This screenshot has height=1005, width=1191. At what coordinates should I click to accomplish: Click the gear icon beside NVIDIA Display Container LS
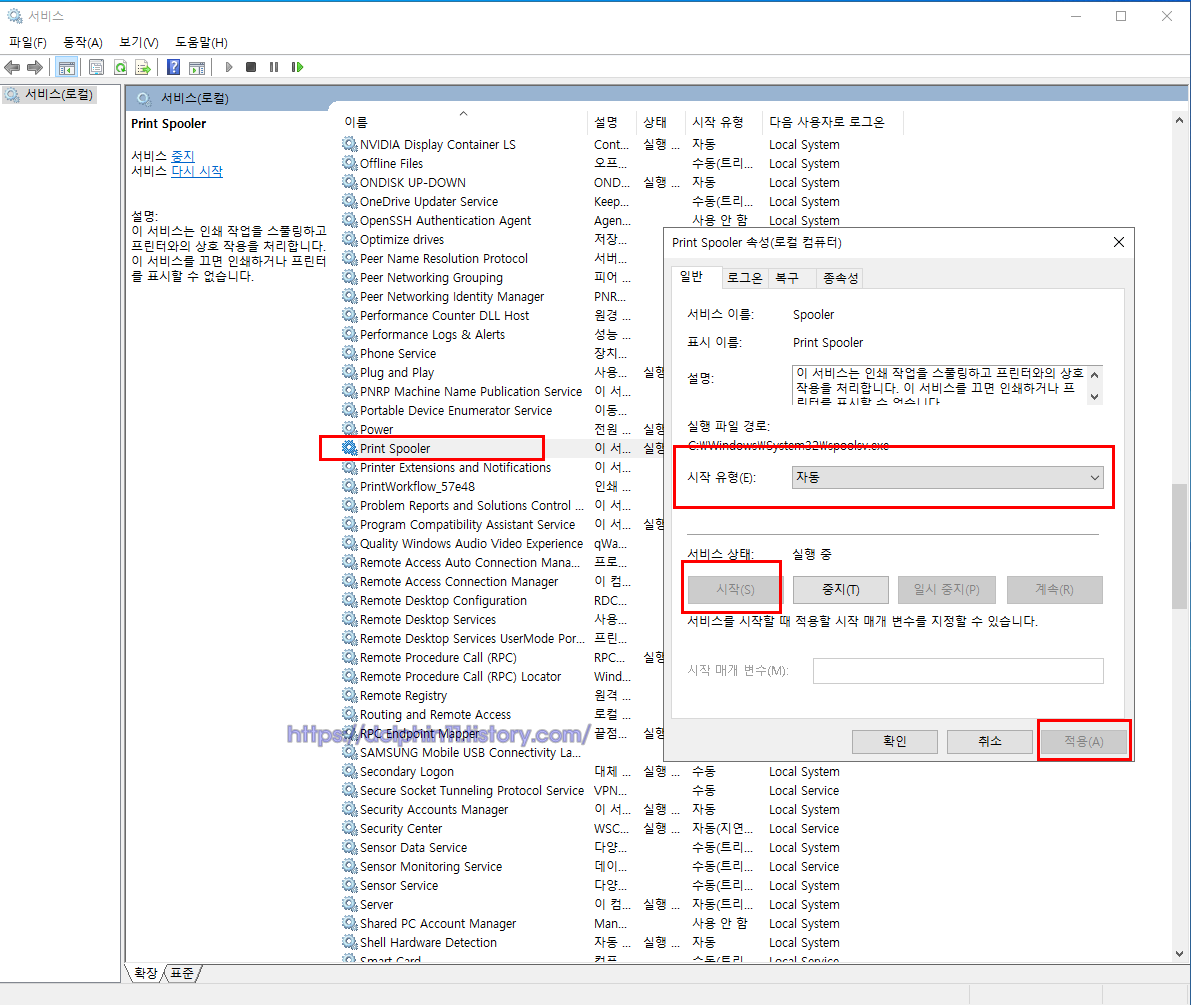(349, 144)
